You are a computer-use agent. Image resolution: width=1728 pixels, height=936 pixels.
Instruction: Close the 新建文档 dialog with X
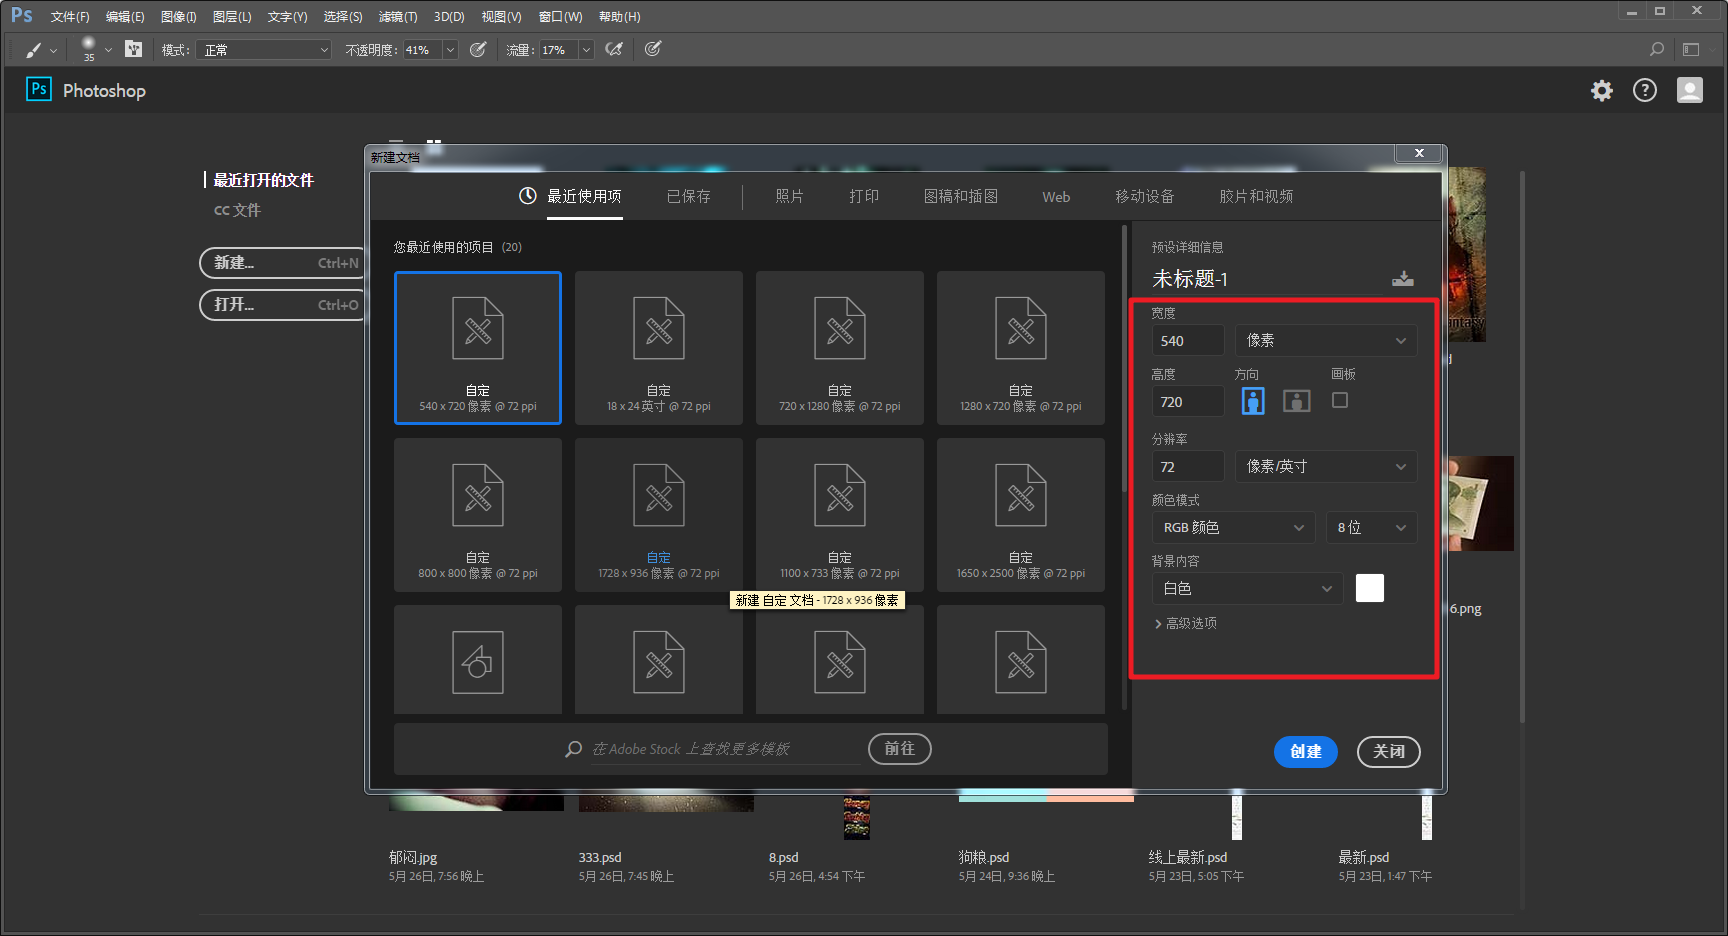tap(1419, 153)
